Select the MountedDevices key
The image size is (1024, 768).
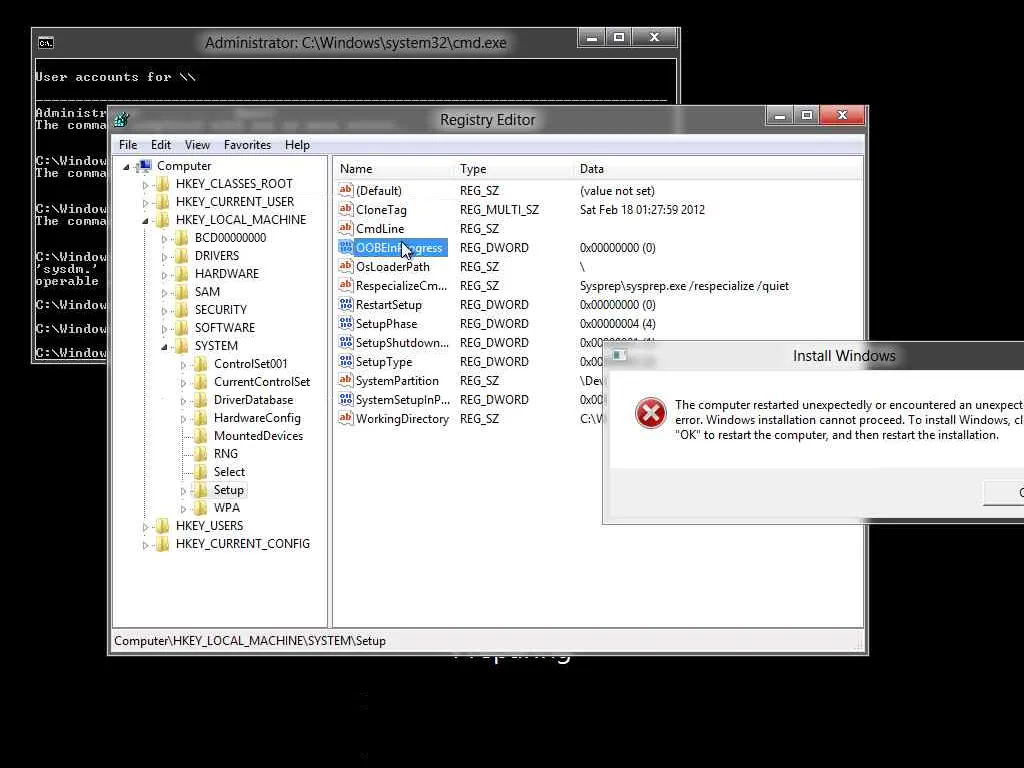point(258,436)
